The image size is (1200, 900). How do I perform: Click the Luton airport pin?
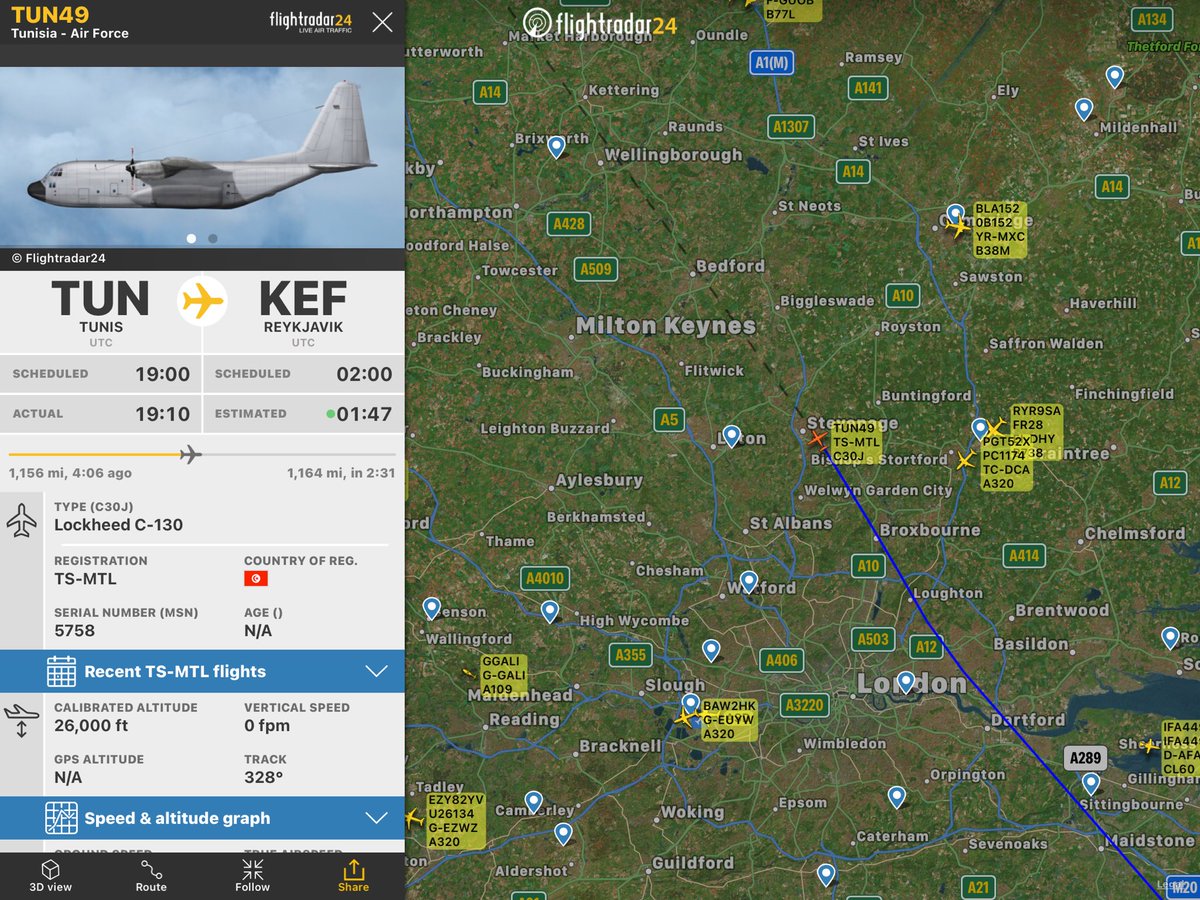click(x=731, y=436)
